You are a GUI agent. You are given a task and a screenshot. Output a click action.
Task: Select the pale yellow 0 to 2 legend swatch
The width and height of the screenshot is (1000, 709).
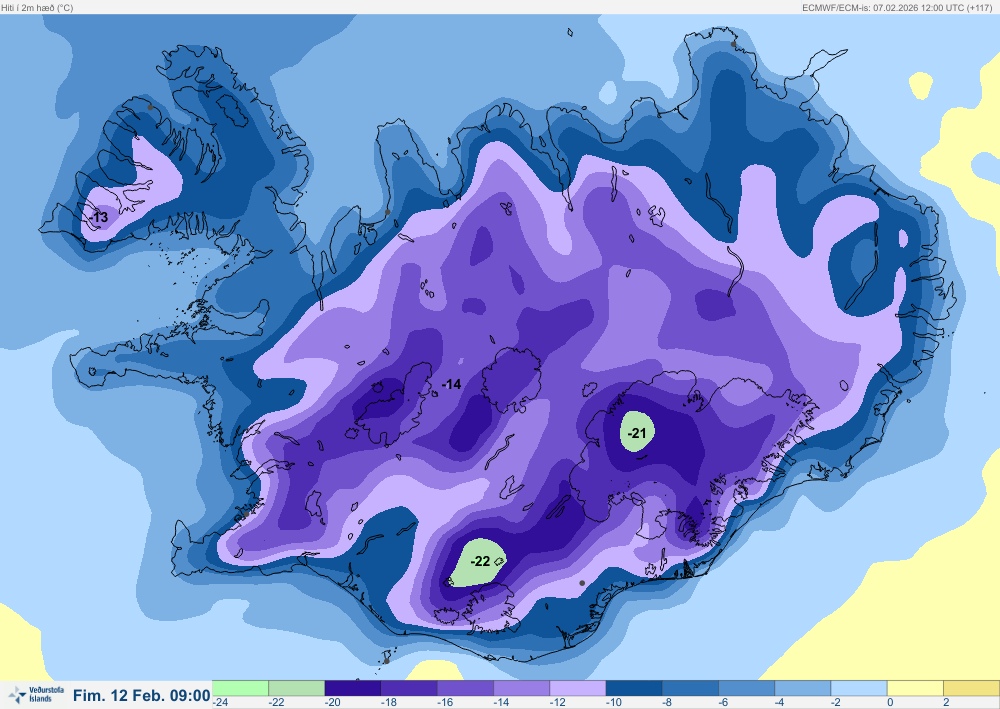[x=915, y=688]
